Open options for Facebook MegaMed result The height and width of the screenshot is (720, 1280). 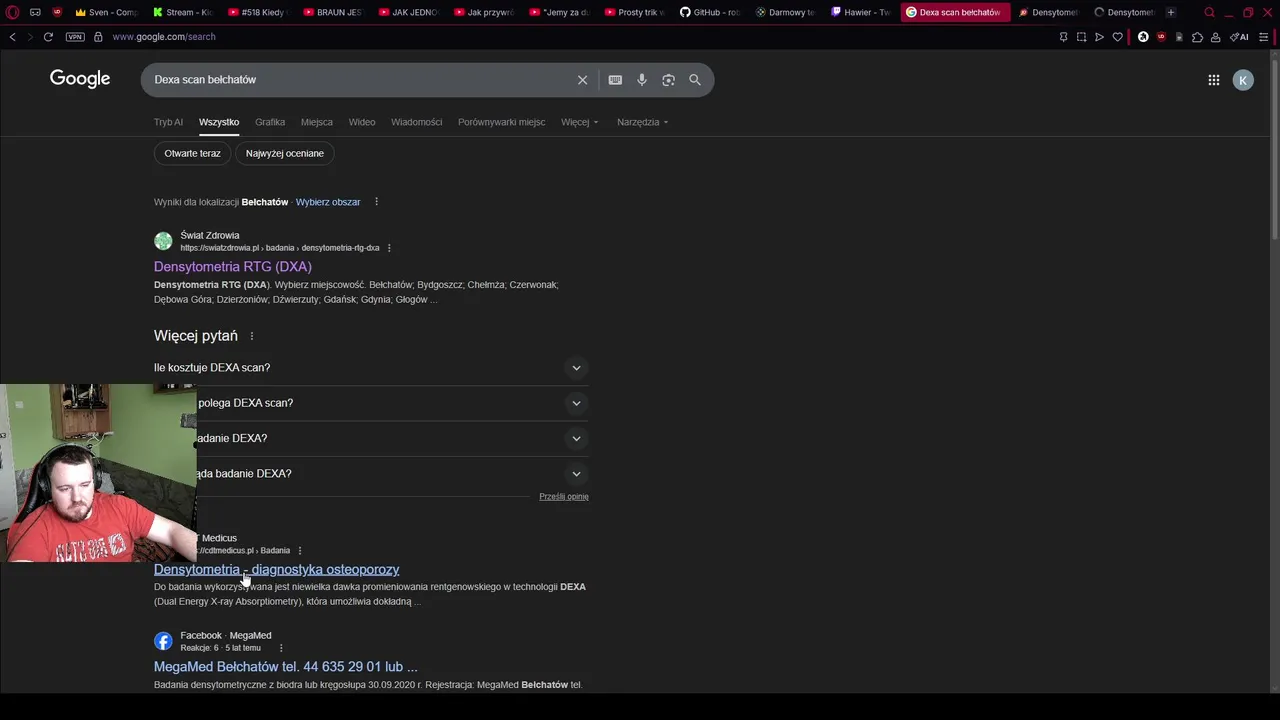[280, 648]
